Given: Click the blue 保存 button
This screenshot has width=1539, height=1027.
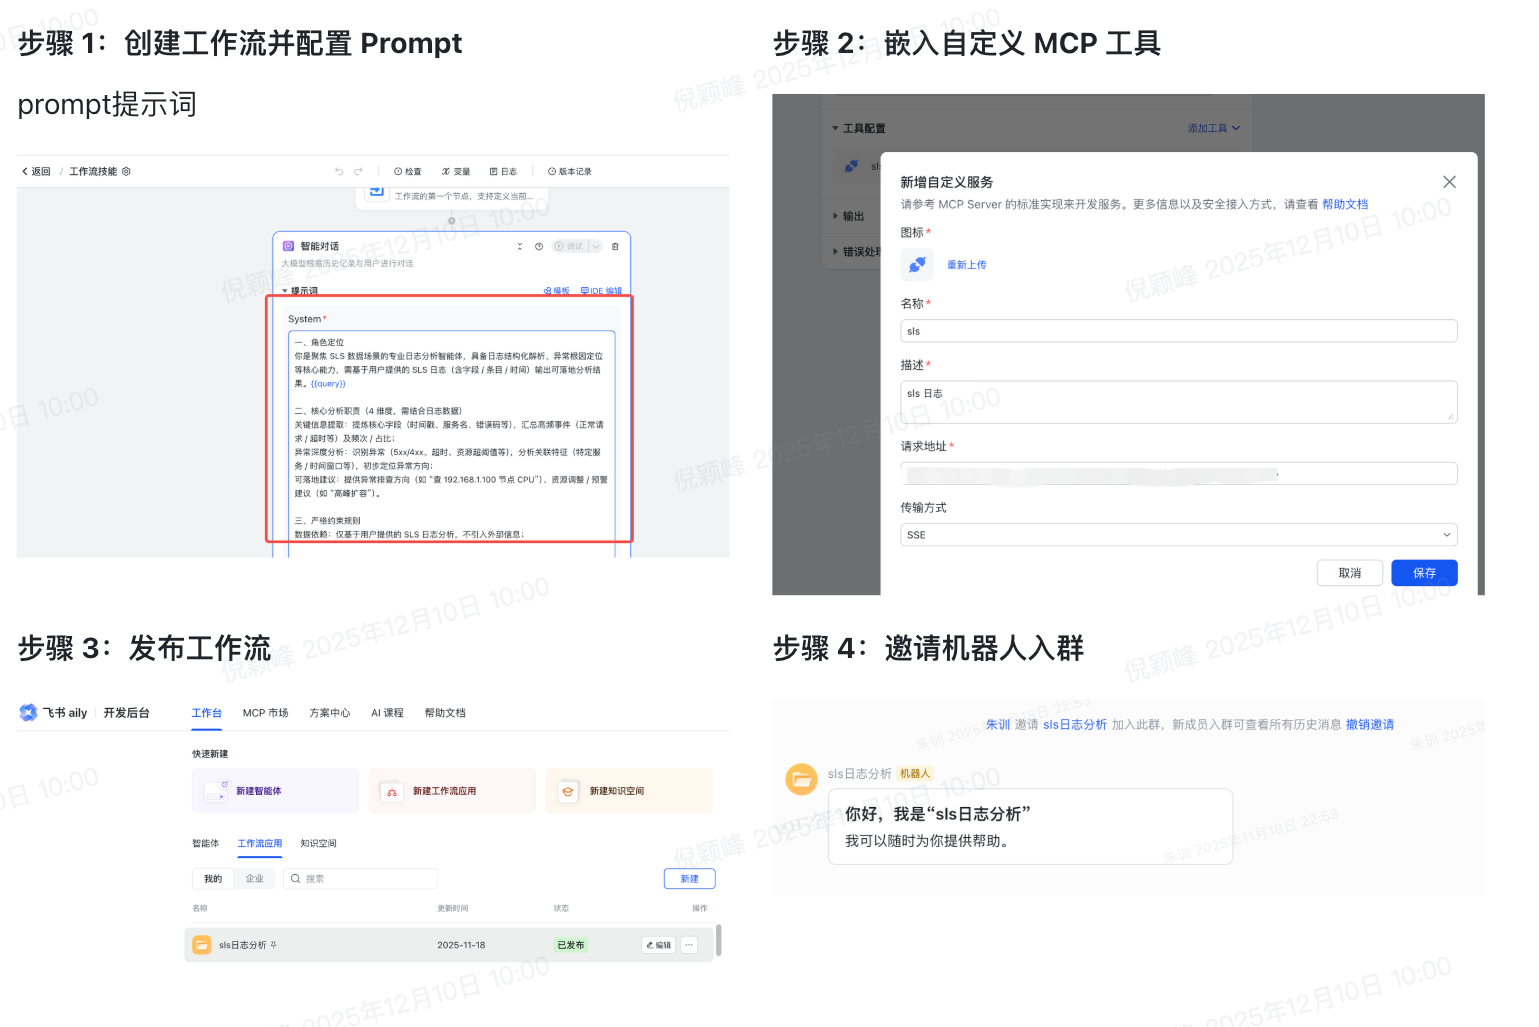Looking at the screenshot, I should (x=1424, y=573).
